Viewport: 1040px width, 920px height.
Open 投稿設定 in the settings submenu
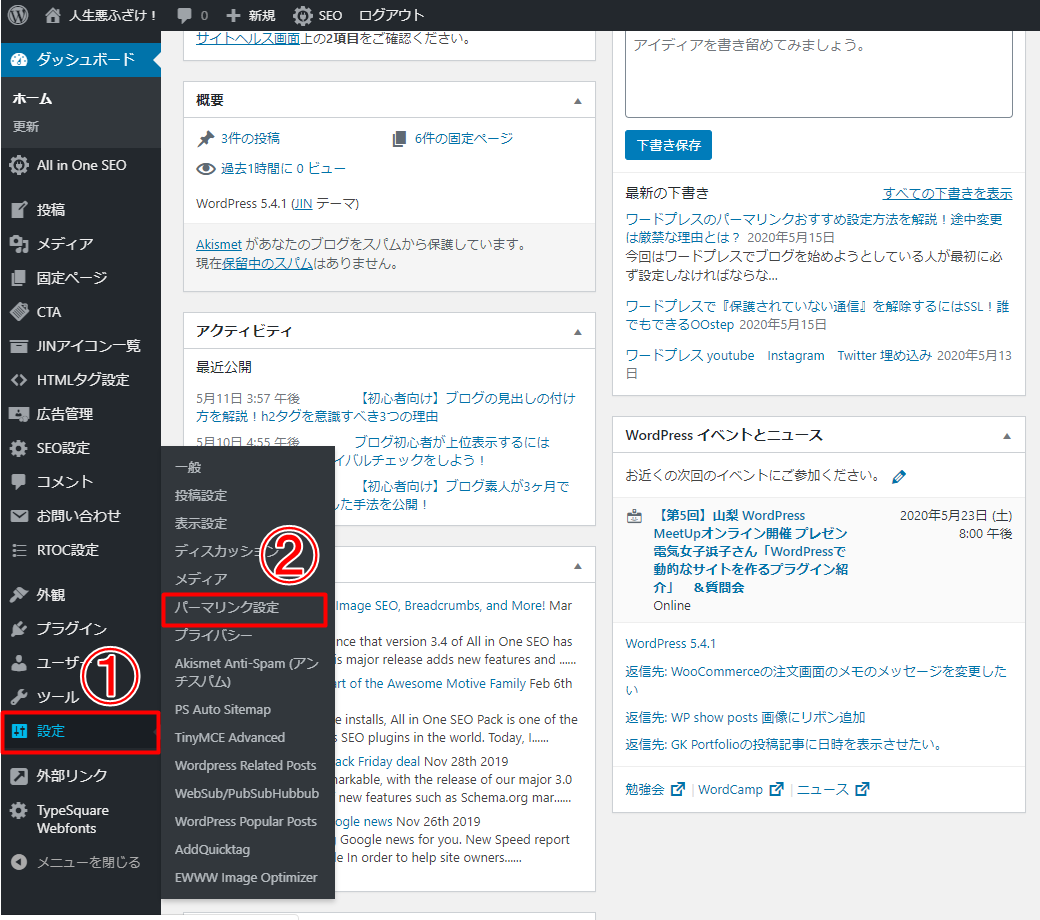(x=200, y=495)
